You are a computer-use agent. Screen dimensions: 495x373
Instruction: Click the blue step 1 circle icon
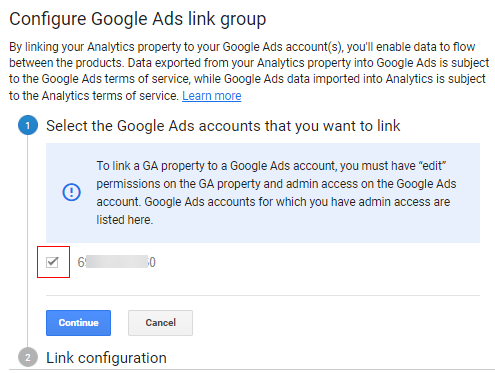pyautogui.click(x=28, y=125)
